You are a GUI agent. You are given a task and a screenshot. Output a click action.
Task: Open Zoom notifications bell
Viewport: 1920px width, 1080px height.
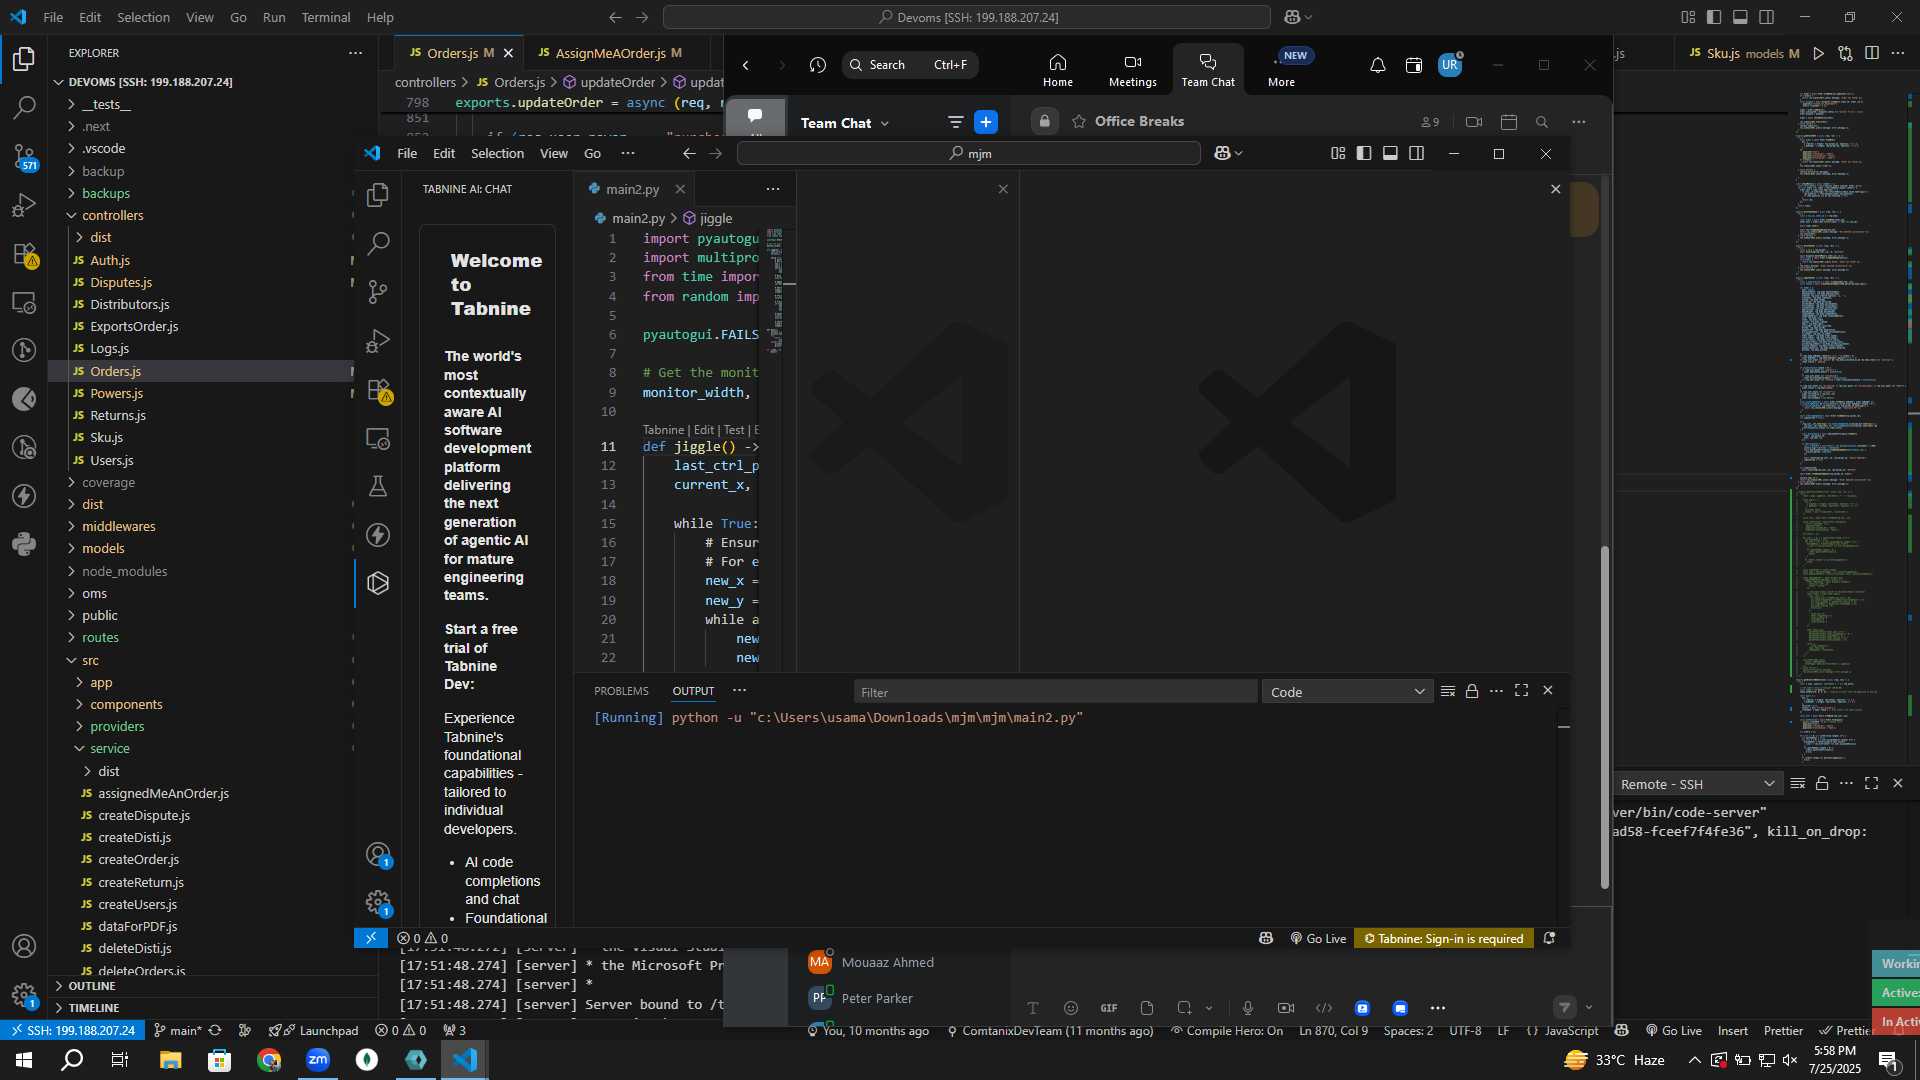point(1377,65)
